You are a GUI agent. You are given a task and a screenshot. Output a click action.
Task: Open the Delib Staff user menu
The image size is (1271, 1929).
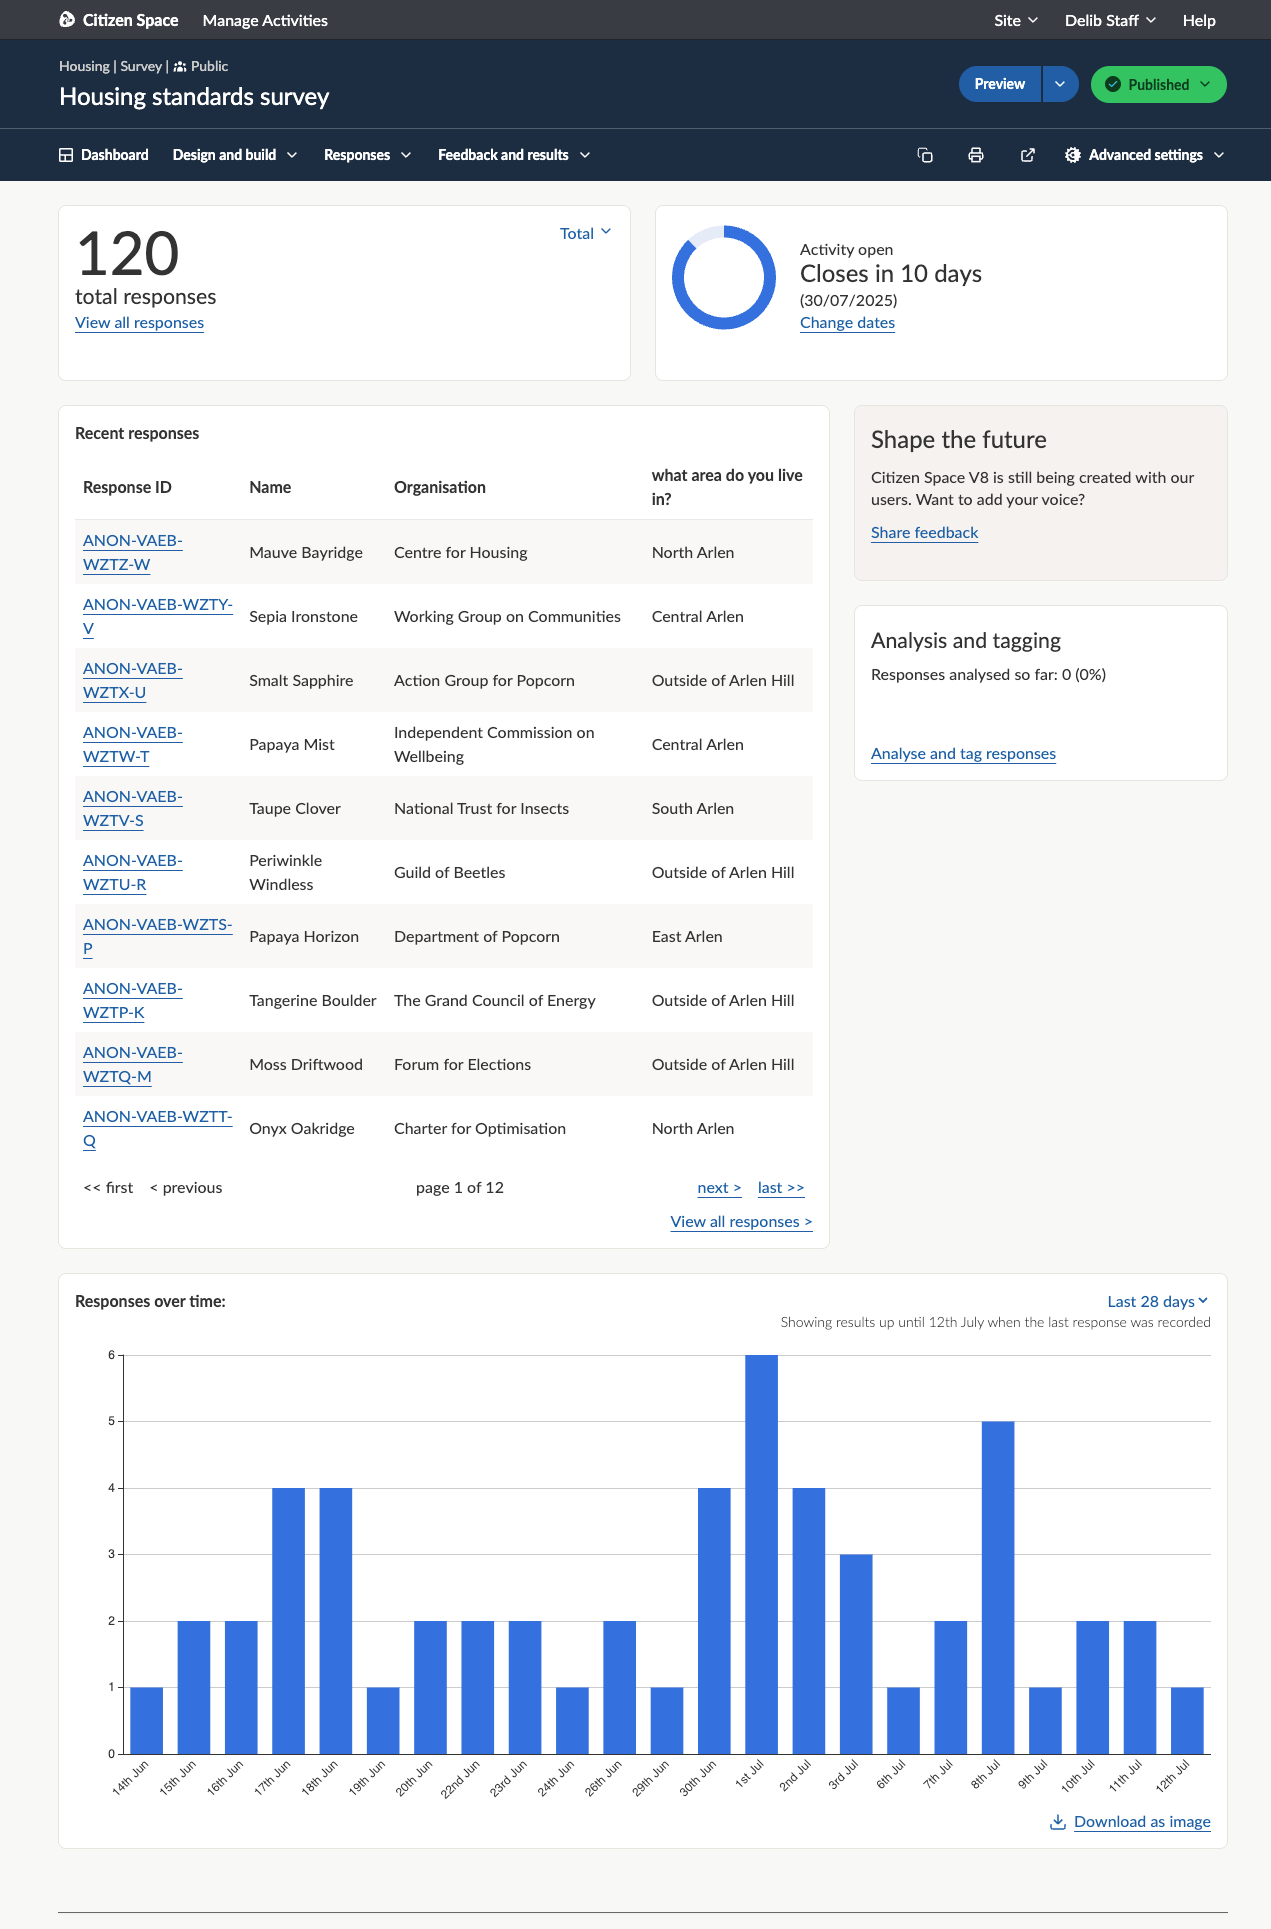(1110, 20)
